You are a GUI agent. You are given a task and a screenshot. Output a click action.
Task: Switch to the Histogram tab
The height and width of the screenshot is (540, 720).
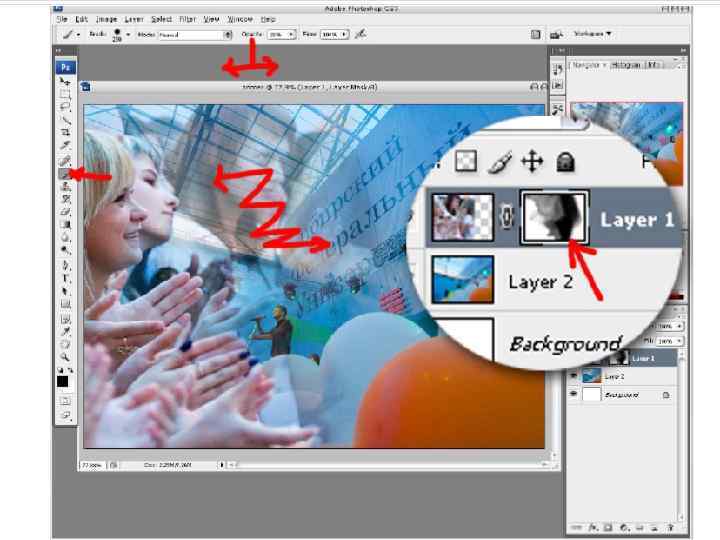point(626,65)
